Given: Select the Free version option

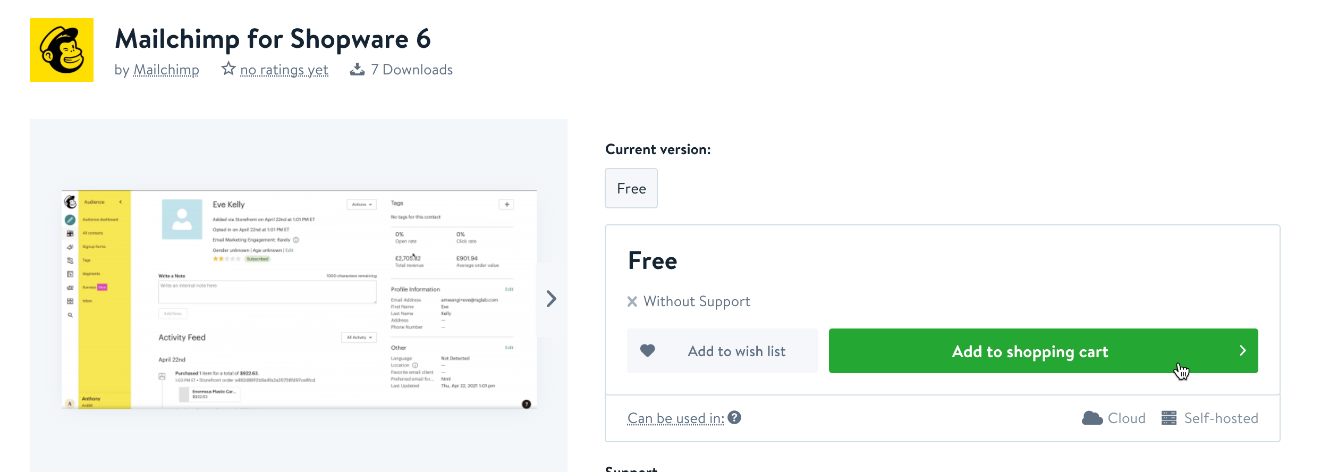Looking at the screenshot, I should coord(631,188).
